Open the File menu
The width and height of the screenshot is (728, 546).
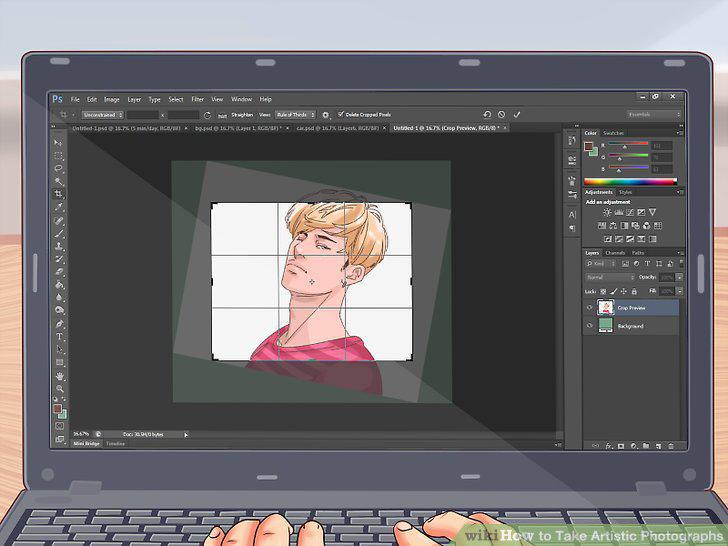75,99
